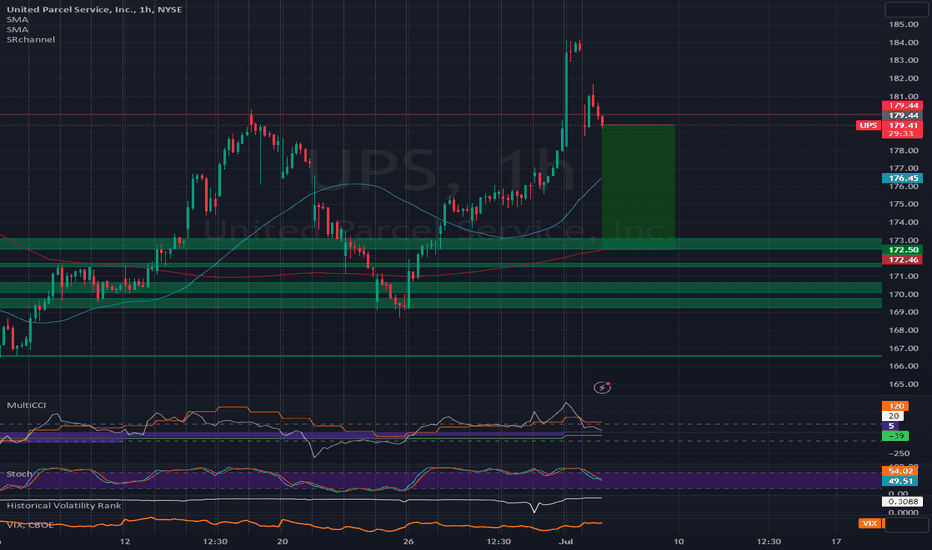This screenshot has height=550, width=932.
Task: Click the gray 179.44 price label
Action: pyautogui.click(x=903, y=115)
